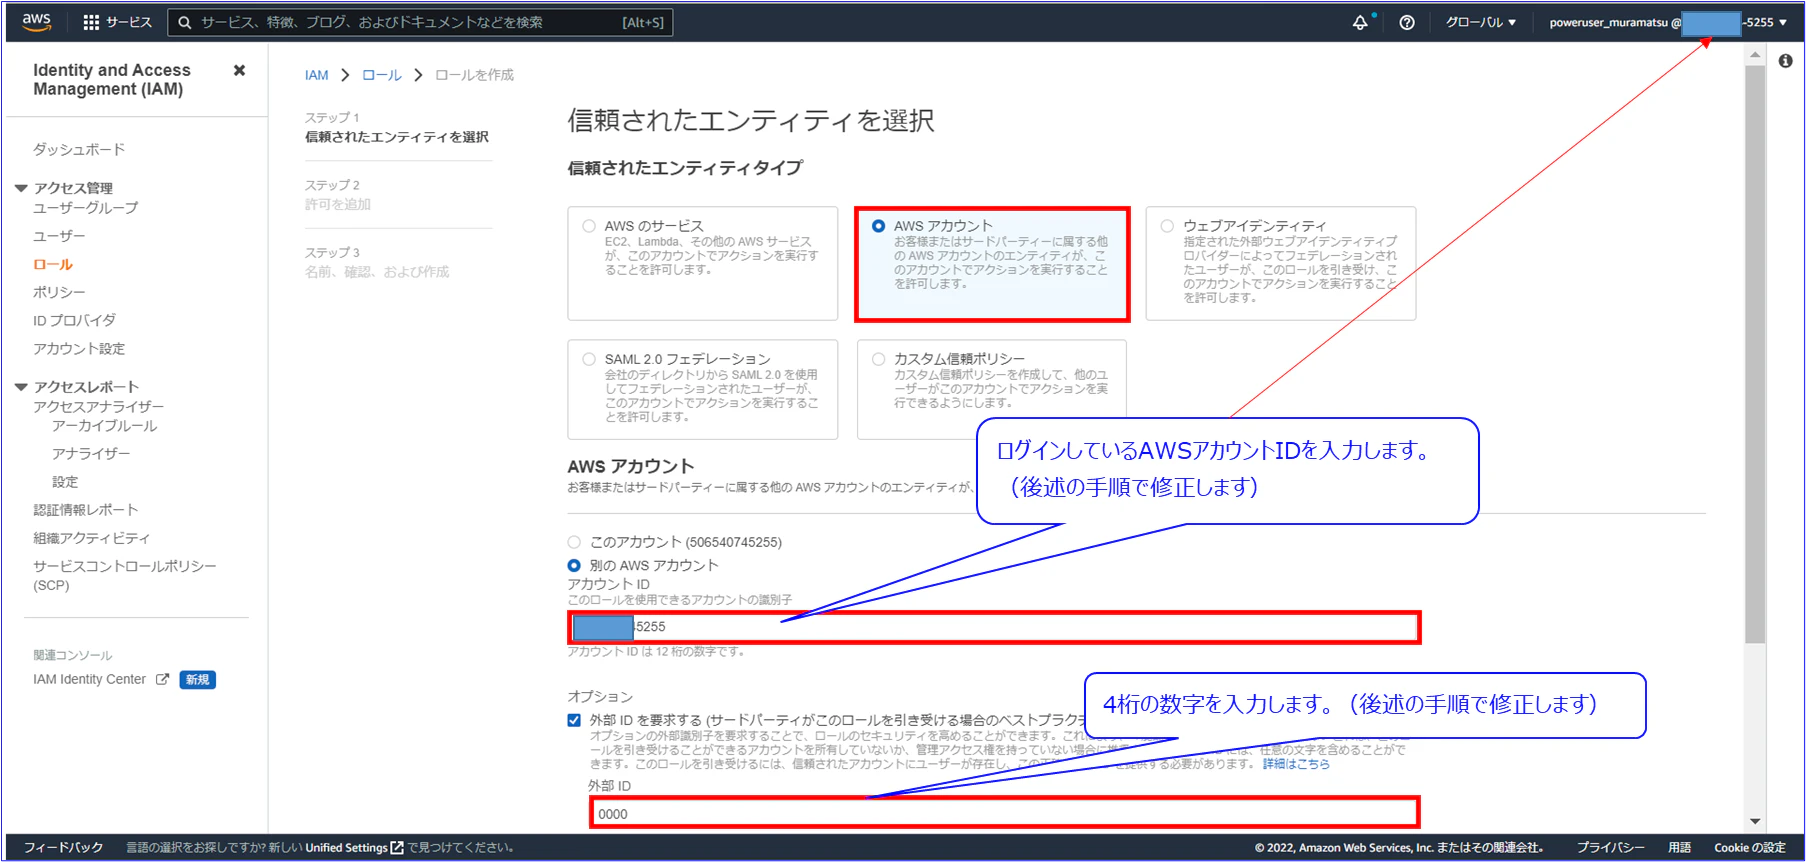
Task: Click the アカウント ID input field
Action: point(994,627)
